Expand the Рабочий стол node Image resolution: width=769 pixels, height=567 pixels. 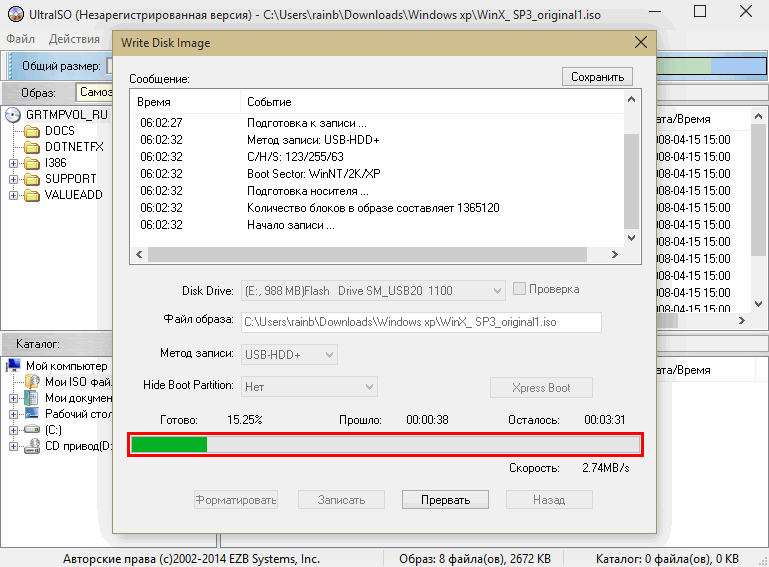pyautogui.click(x=13, y=414)
